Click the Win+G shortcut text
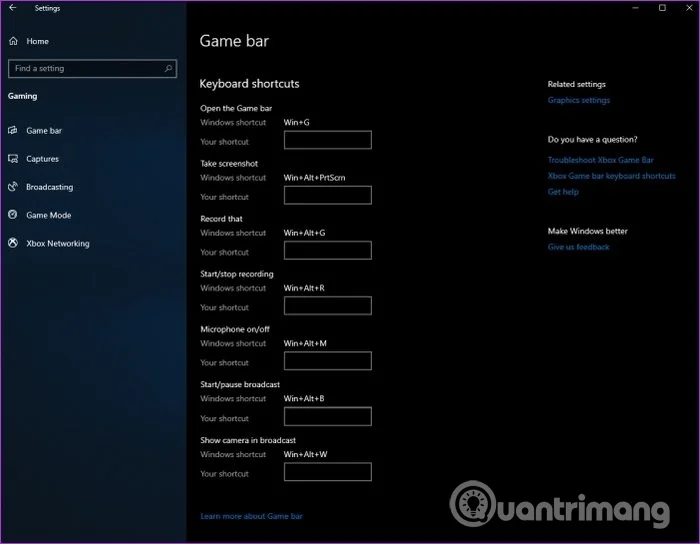 coord(296,122)
